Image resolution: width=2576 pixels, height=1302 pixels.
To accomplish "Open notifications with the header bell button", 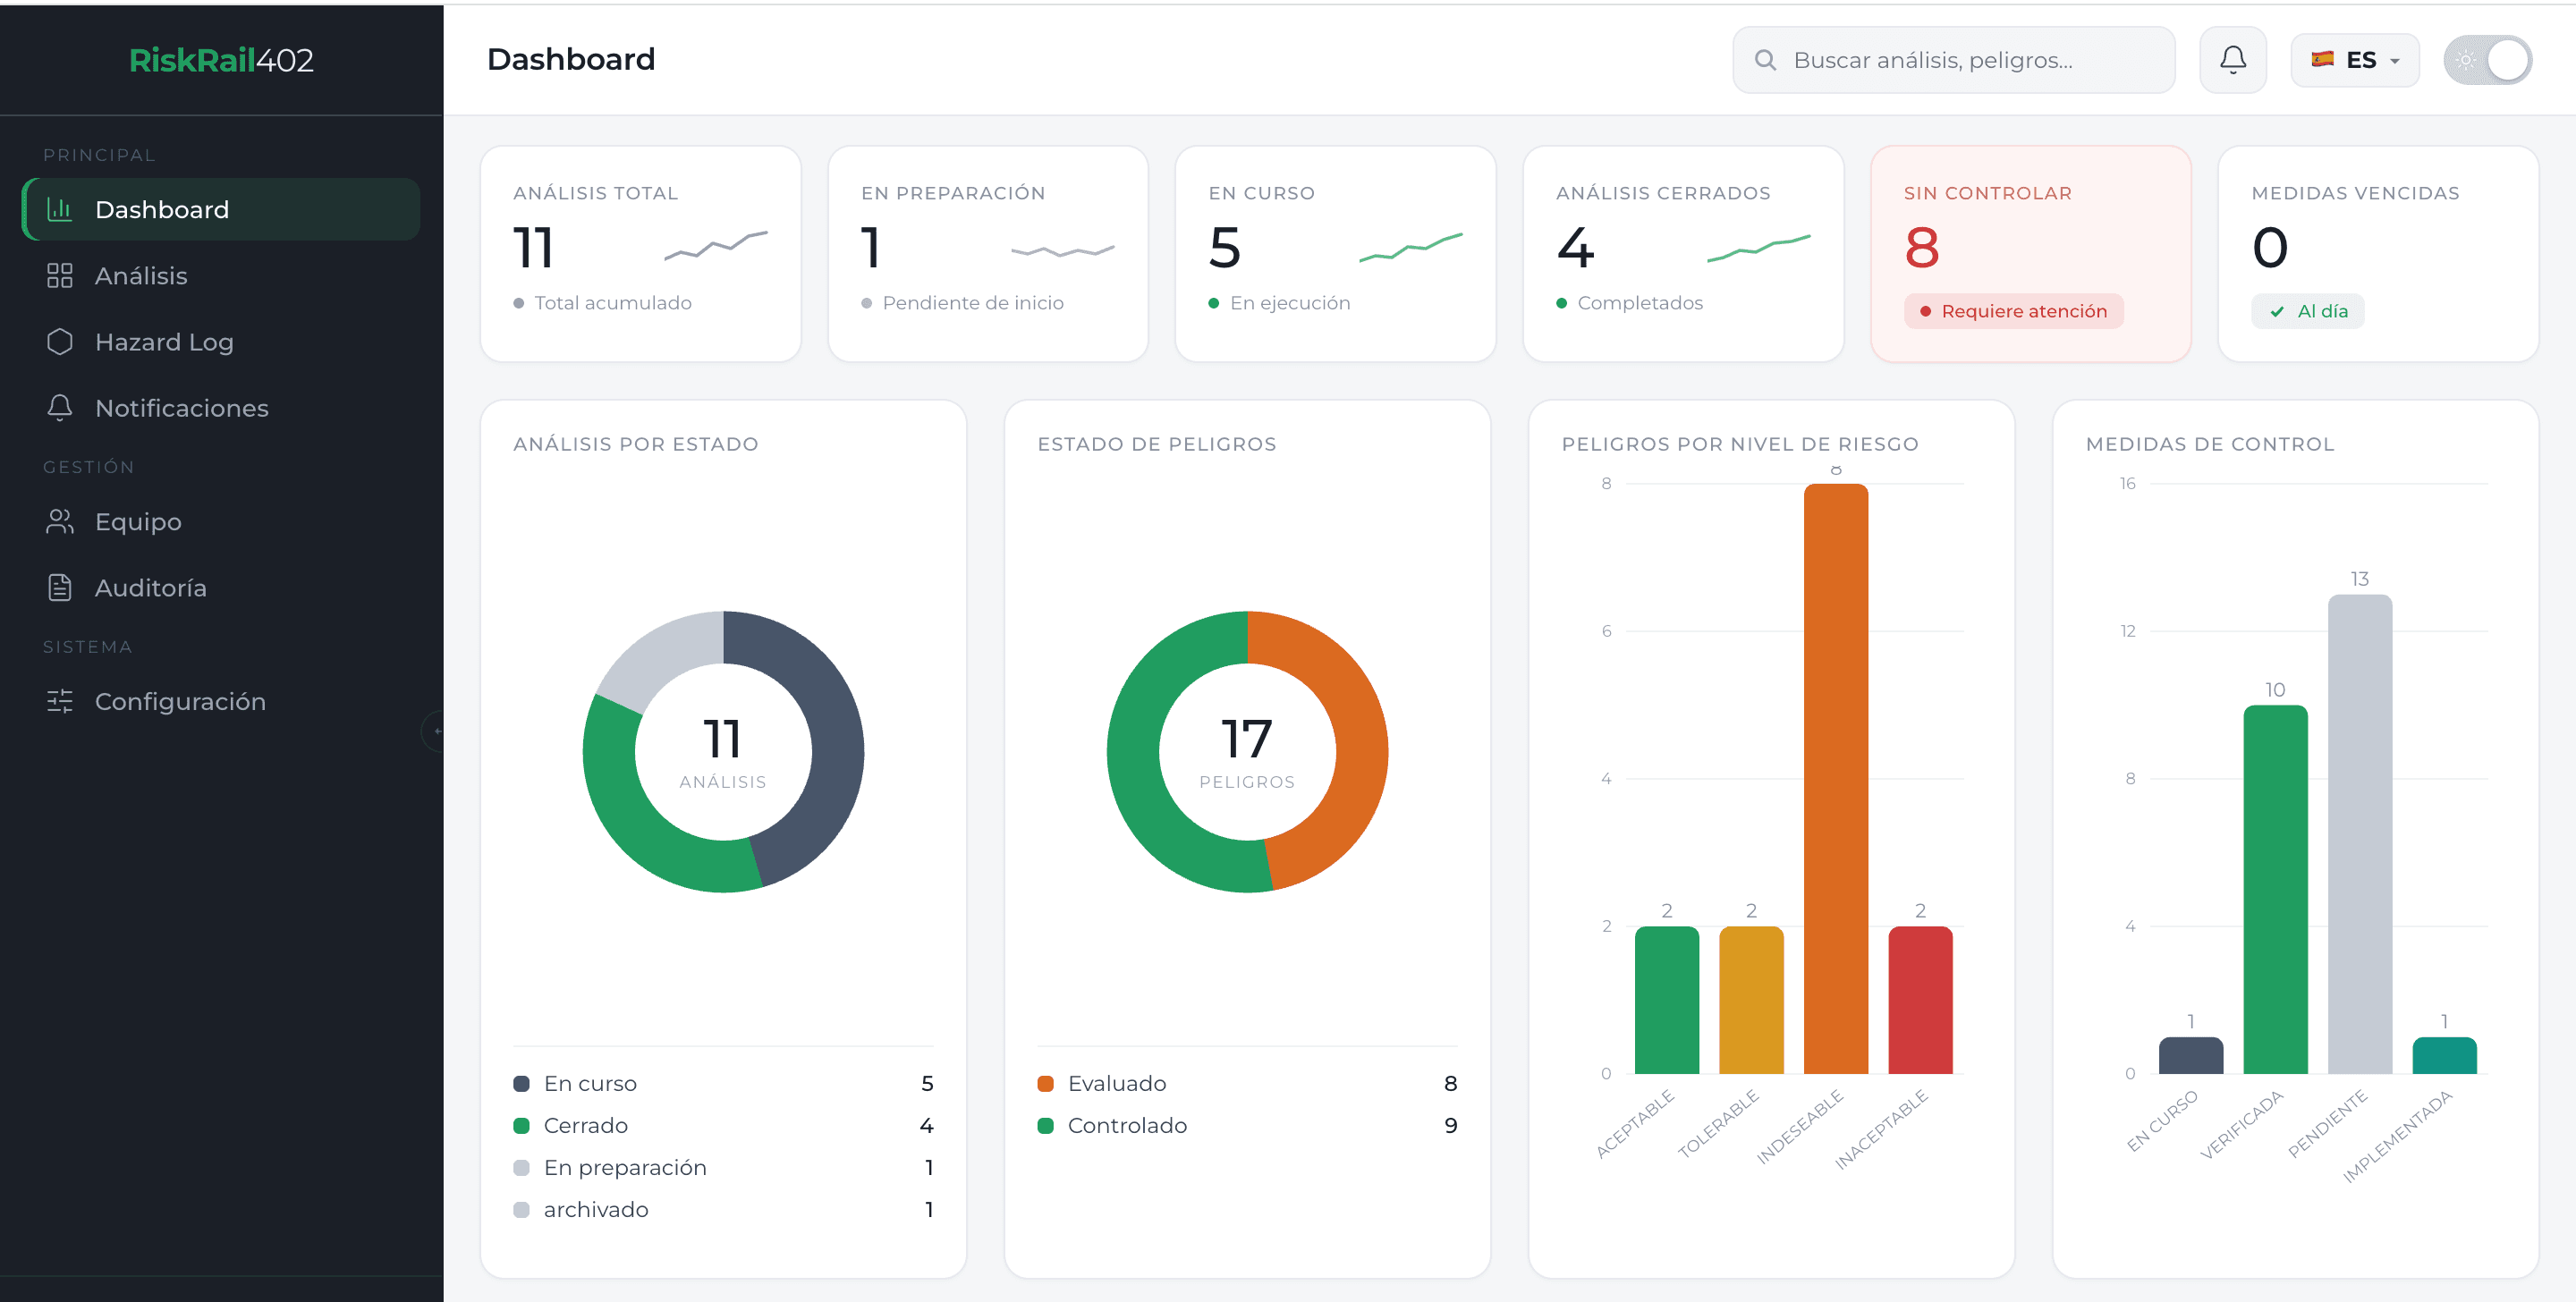I will point(2232,60).
